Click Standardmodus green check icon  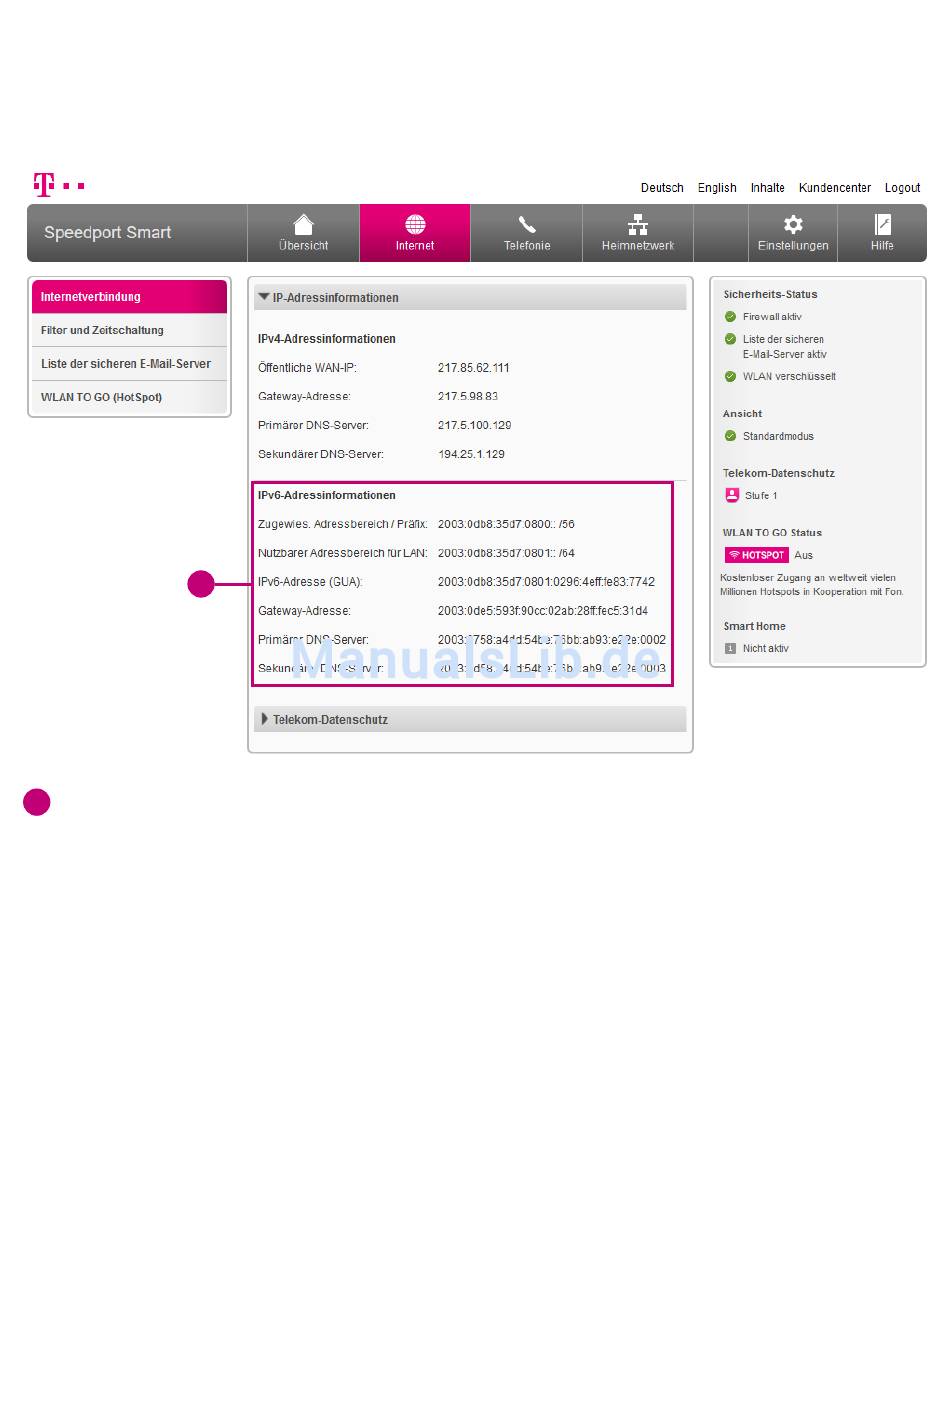730,436
